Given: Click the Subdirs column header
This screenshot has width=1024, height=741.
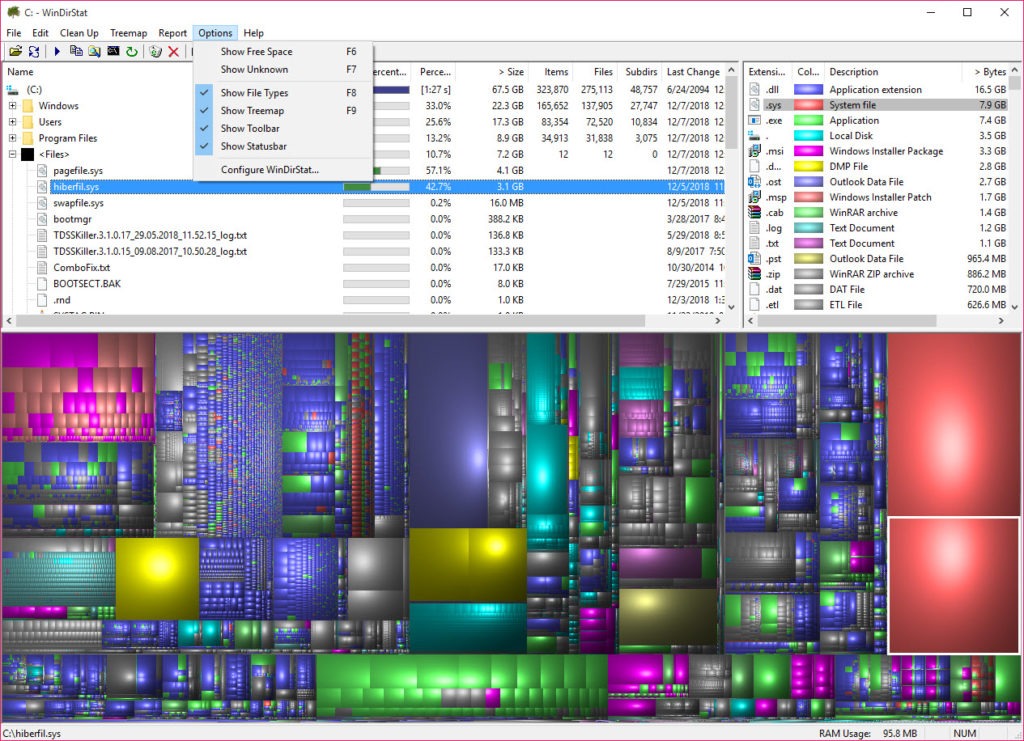Looking at the screenshot, I should click(639, 72).
